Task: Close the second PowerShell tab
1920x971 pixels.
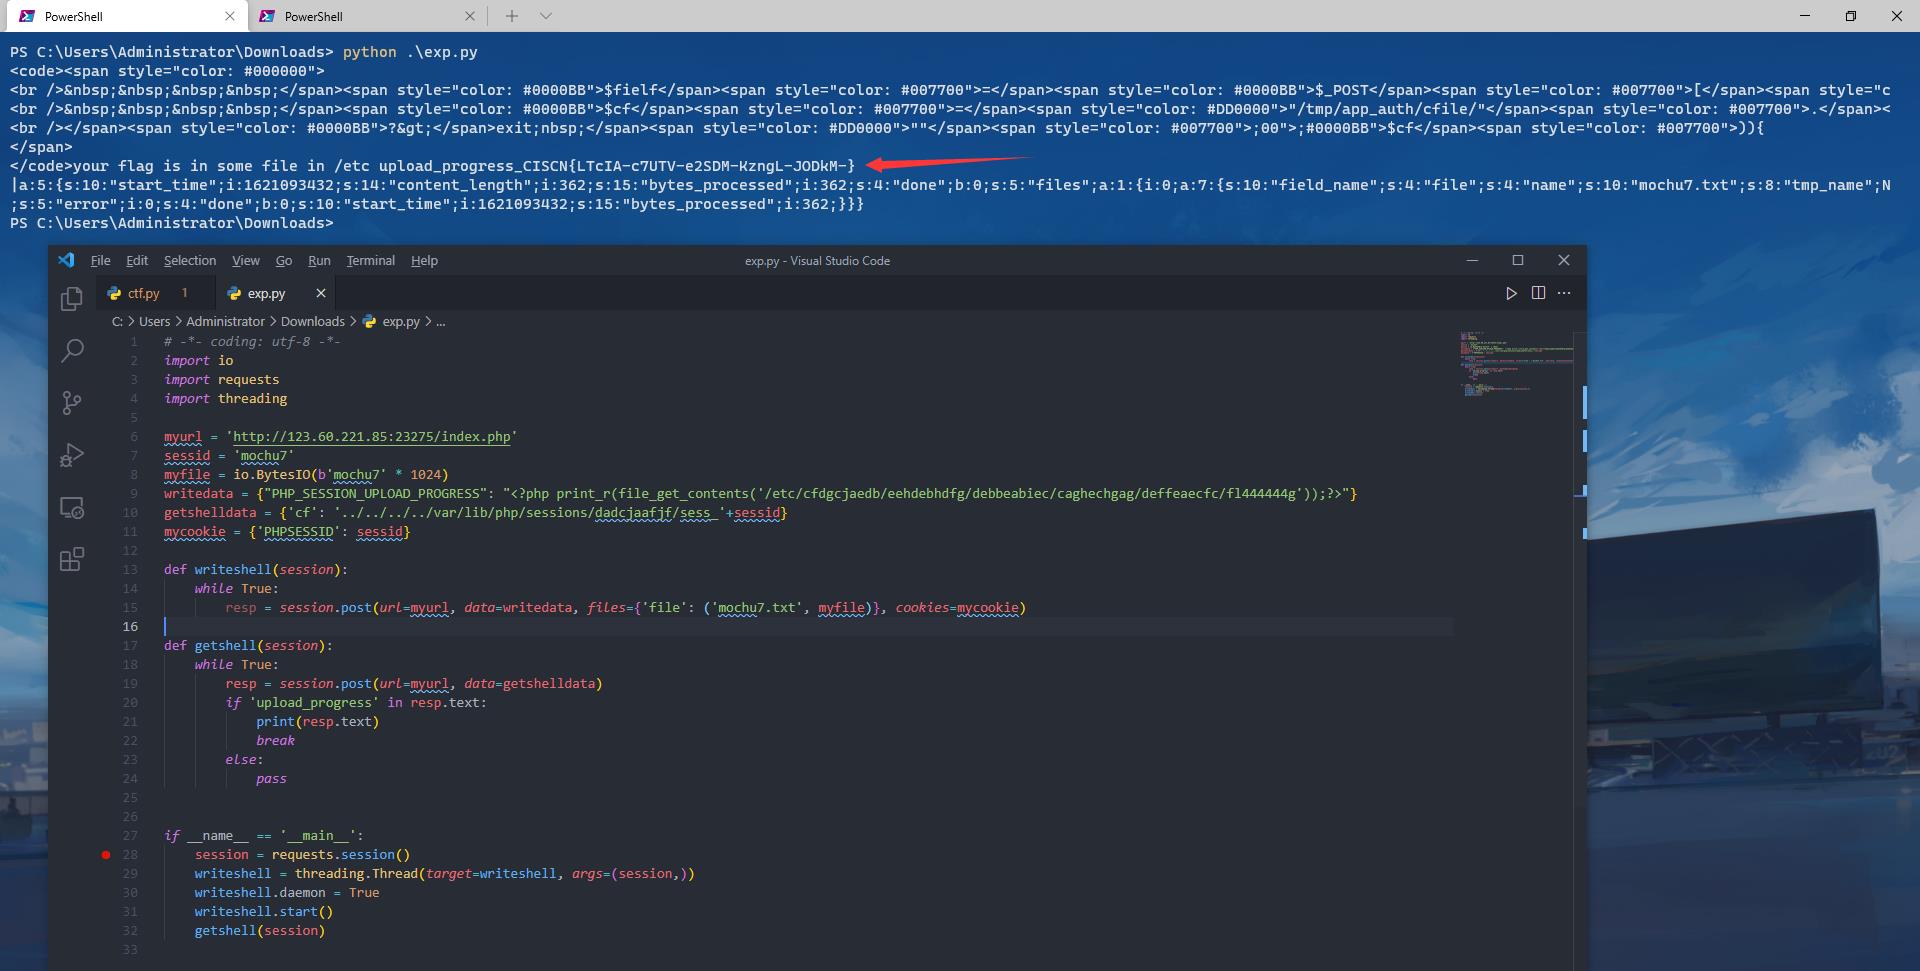Action: [470, 16]
